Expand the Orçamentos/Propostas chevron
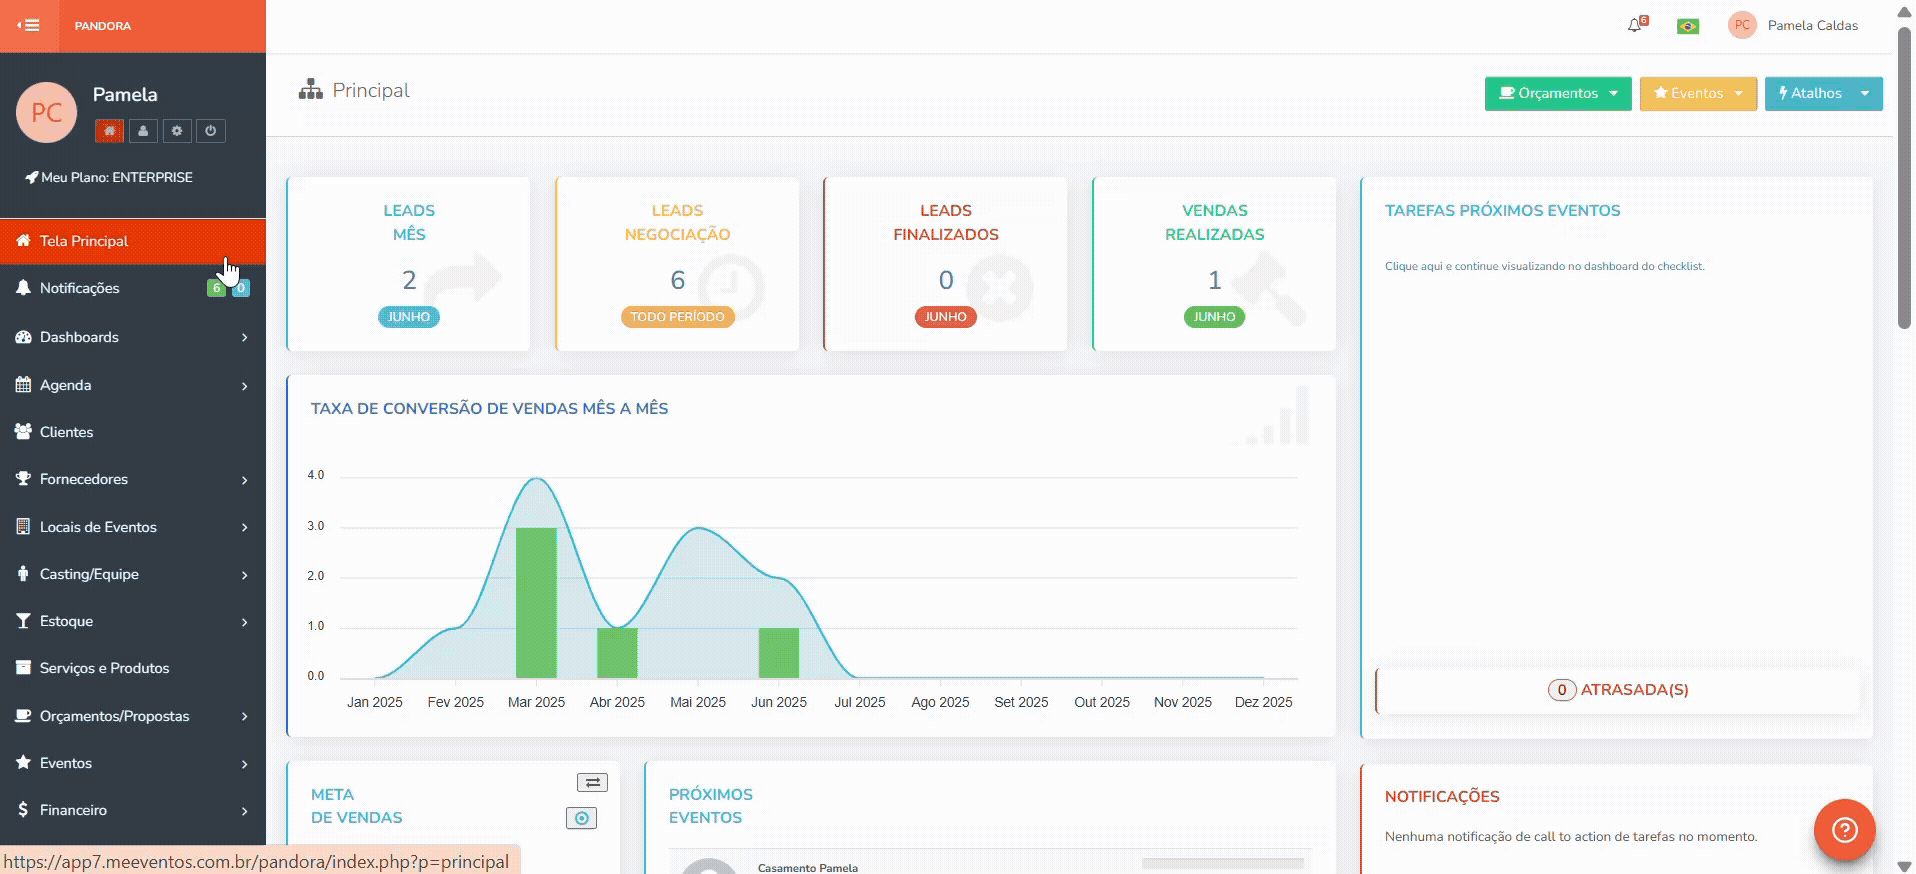1916x874 pixels. click(x=244, y=716)
